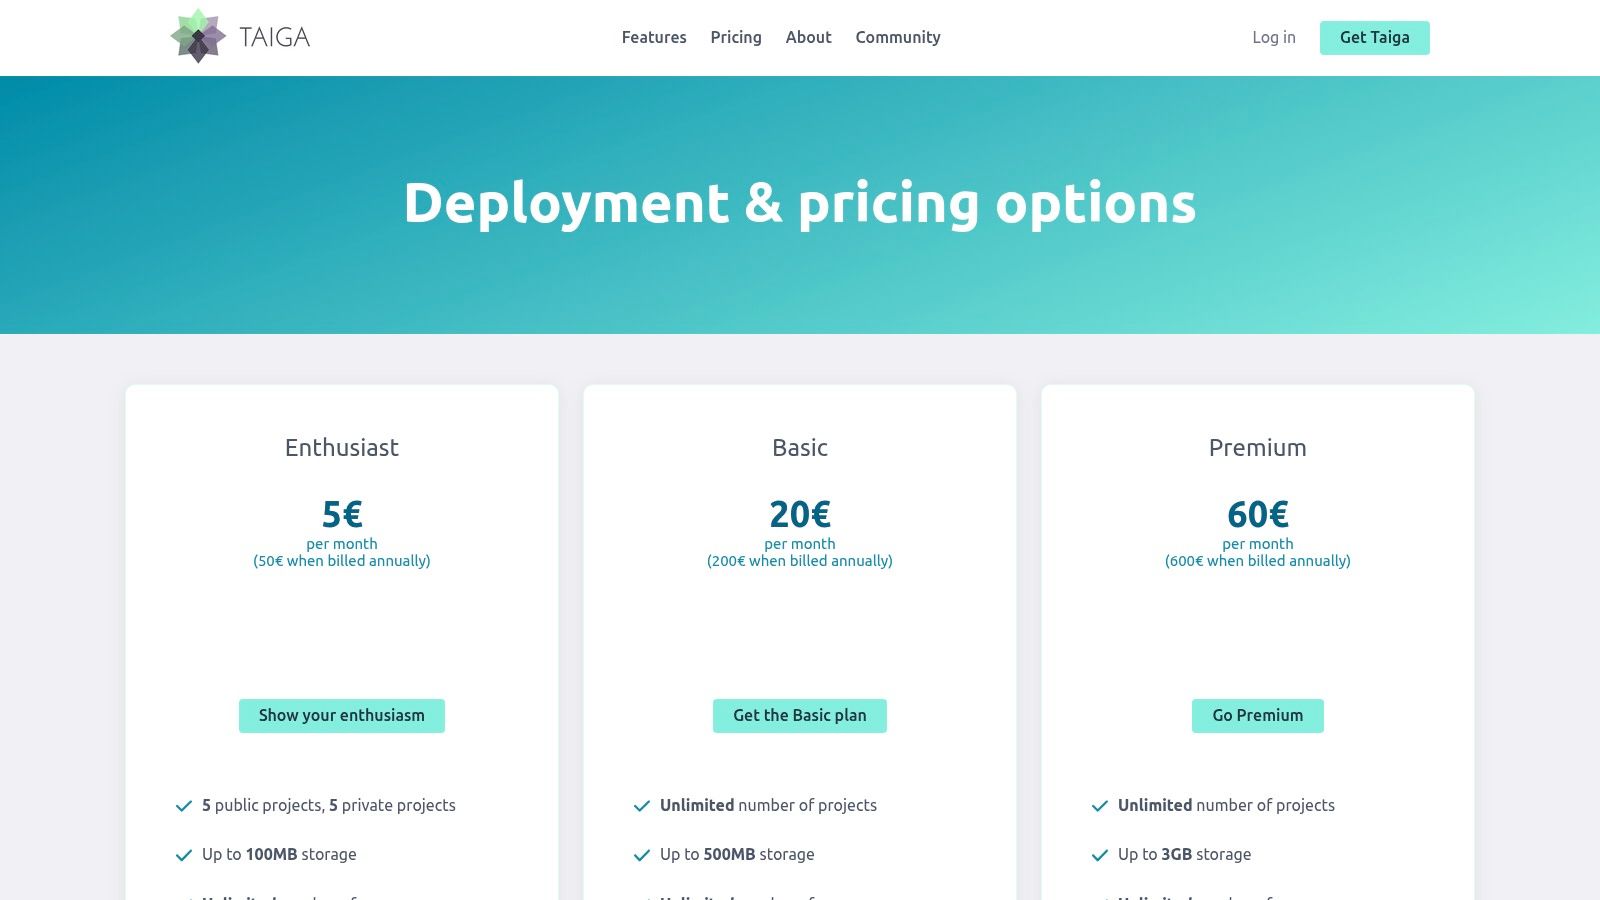Click the 600€ when billed annually note
The width and height of the screenshot is (1600, 900).
click(1258, 561)
